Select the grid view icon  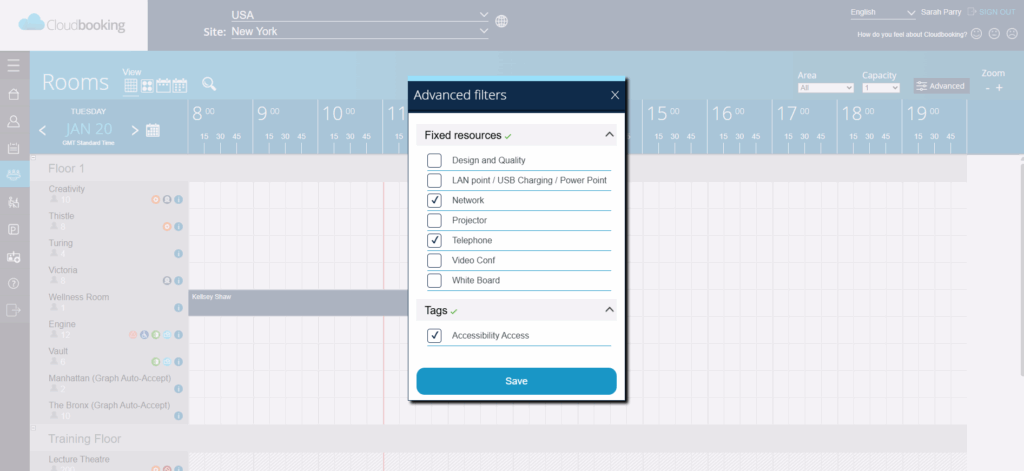coord(130,86)
